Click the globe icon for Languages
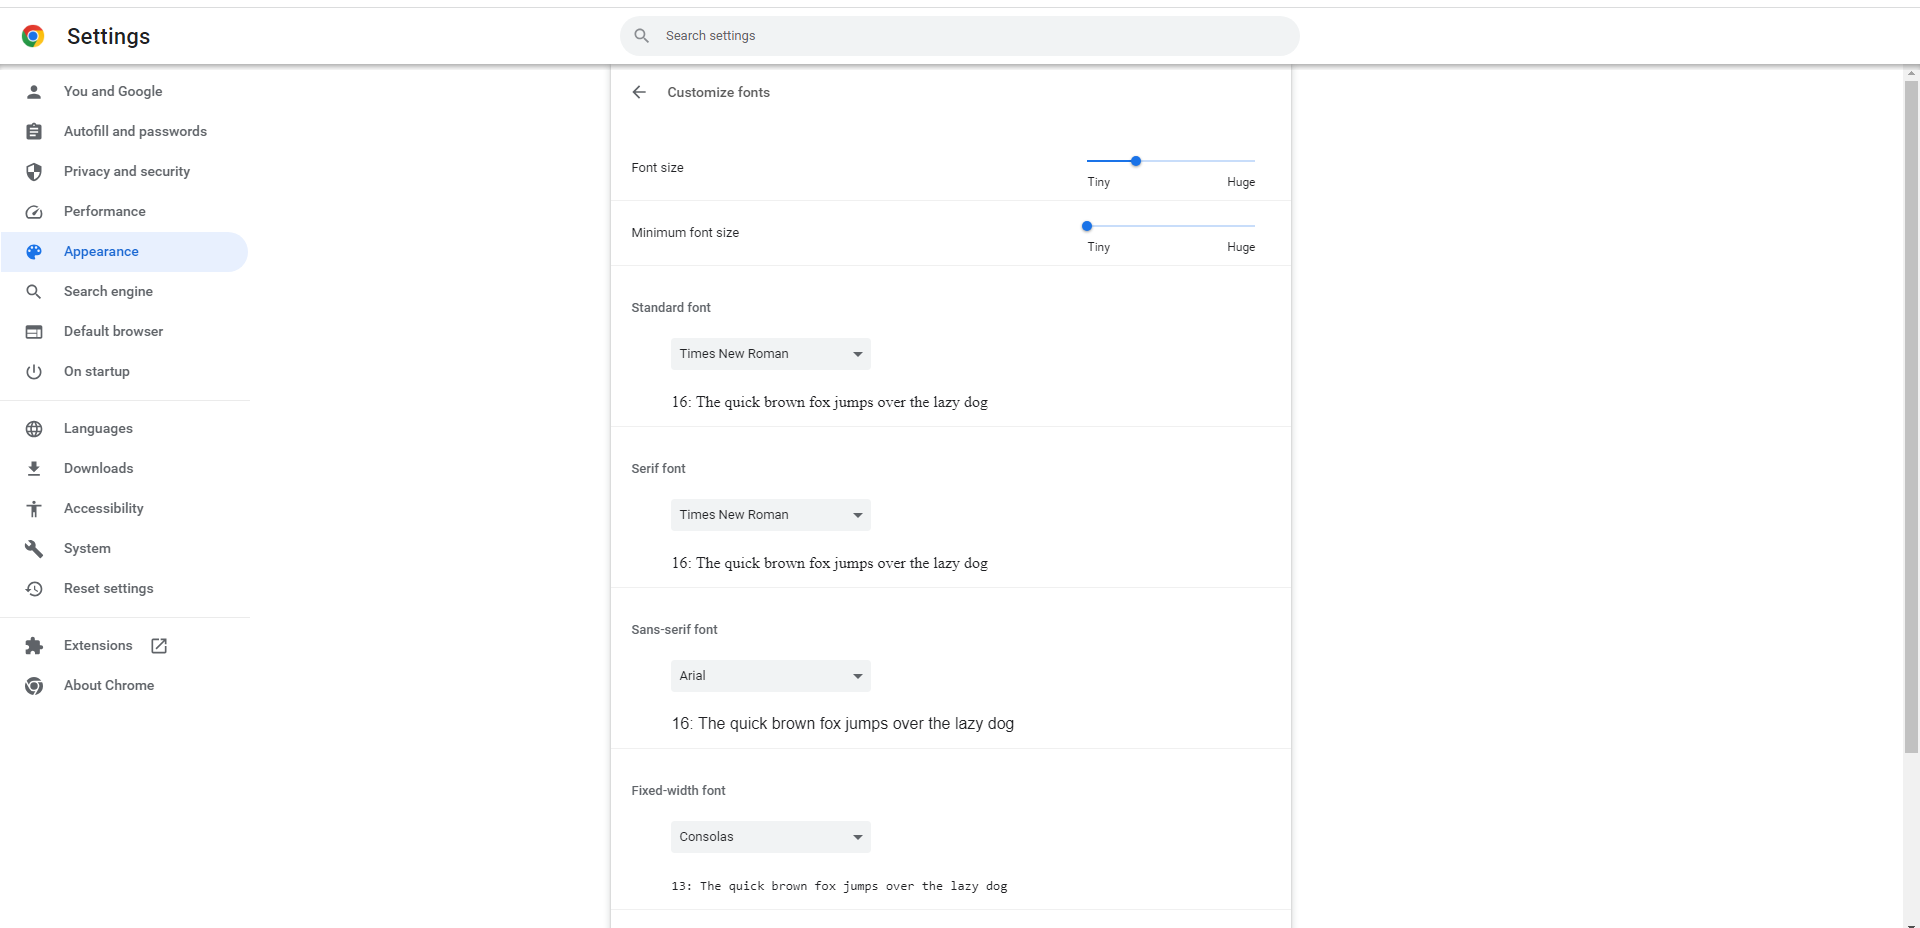1920x928 pixels. point(34,428)
